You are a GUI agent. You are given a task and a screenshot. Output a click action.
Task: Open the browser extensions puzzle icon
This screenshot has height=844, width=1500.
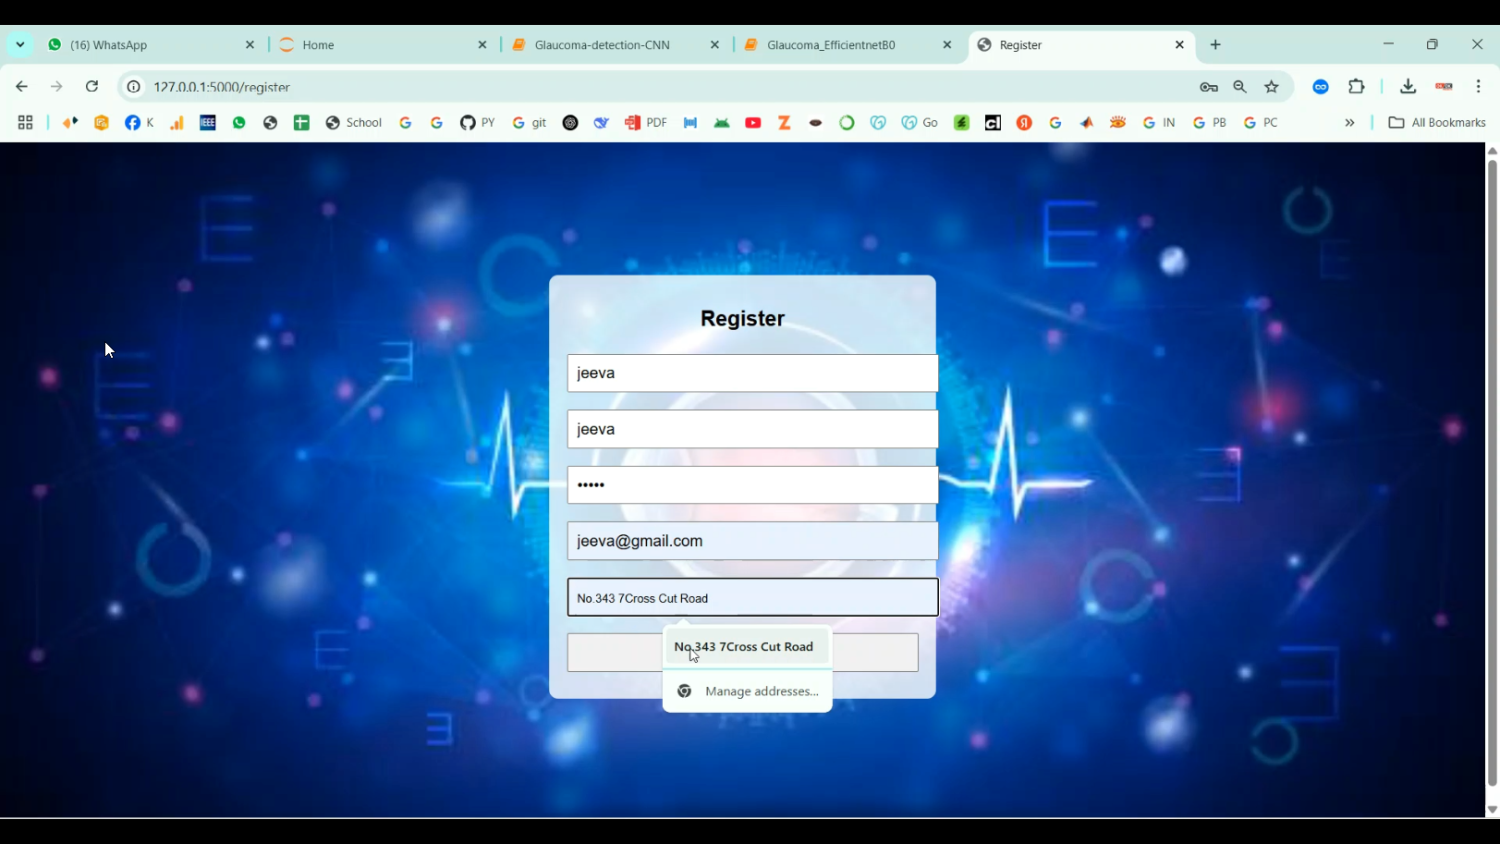pos(1356,87)
